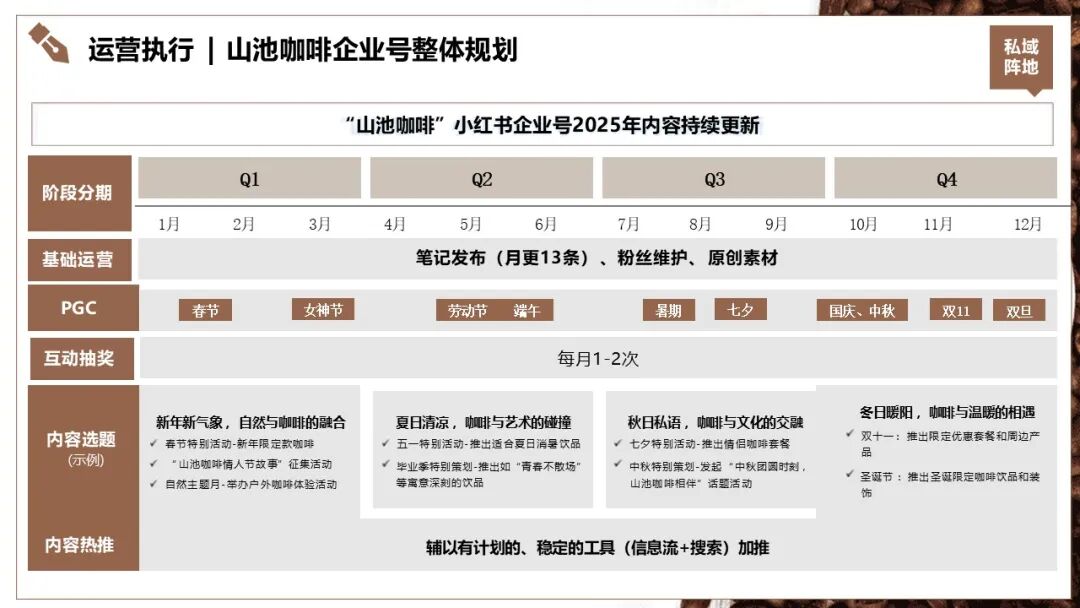1080x608 pixels.
Task: Click the 基础运营 row header
Action: coord(79,260)
